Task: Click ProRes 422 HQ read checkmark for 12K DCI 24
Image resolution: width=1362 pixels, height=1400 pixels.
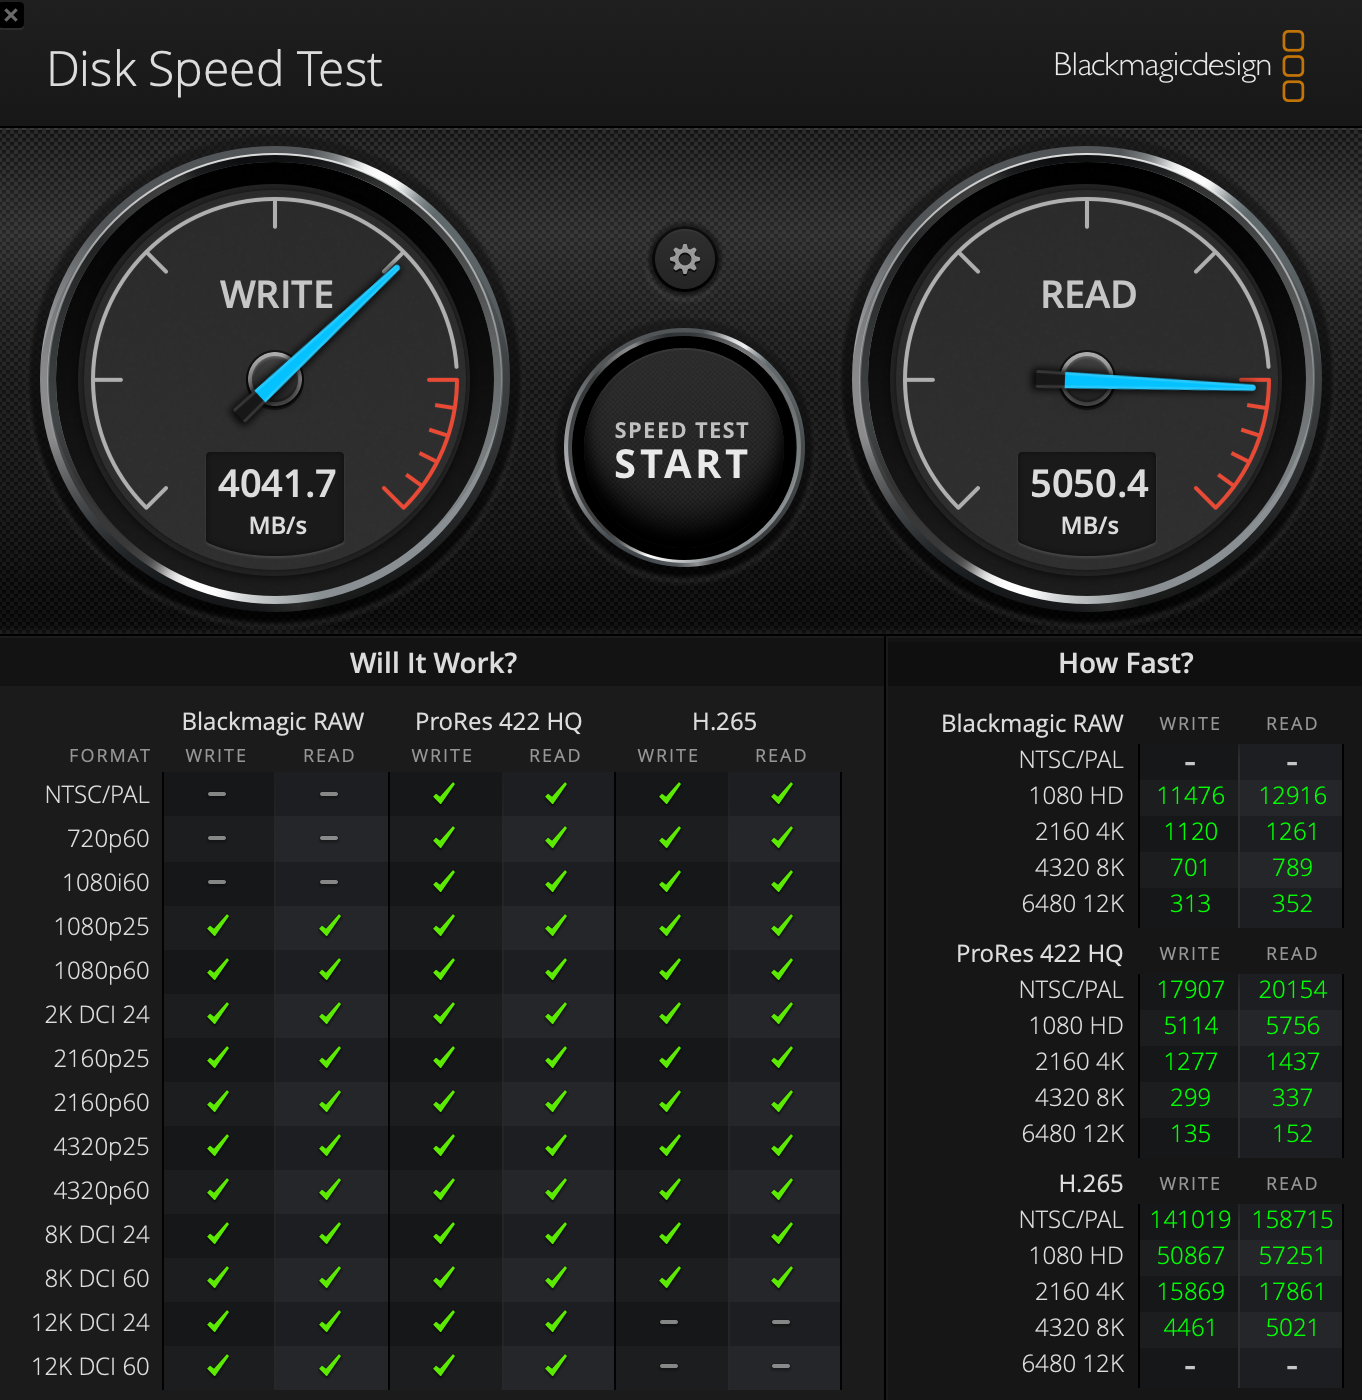Action: (555, 1321)
